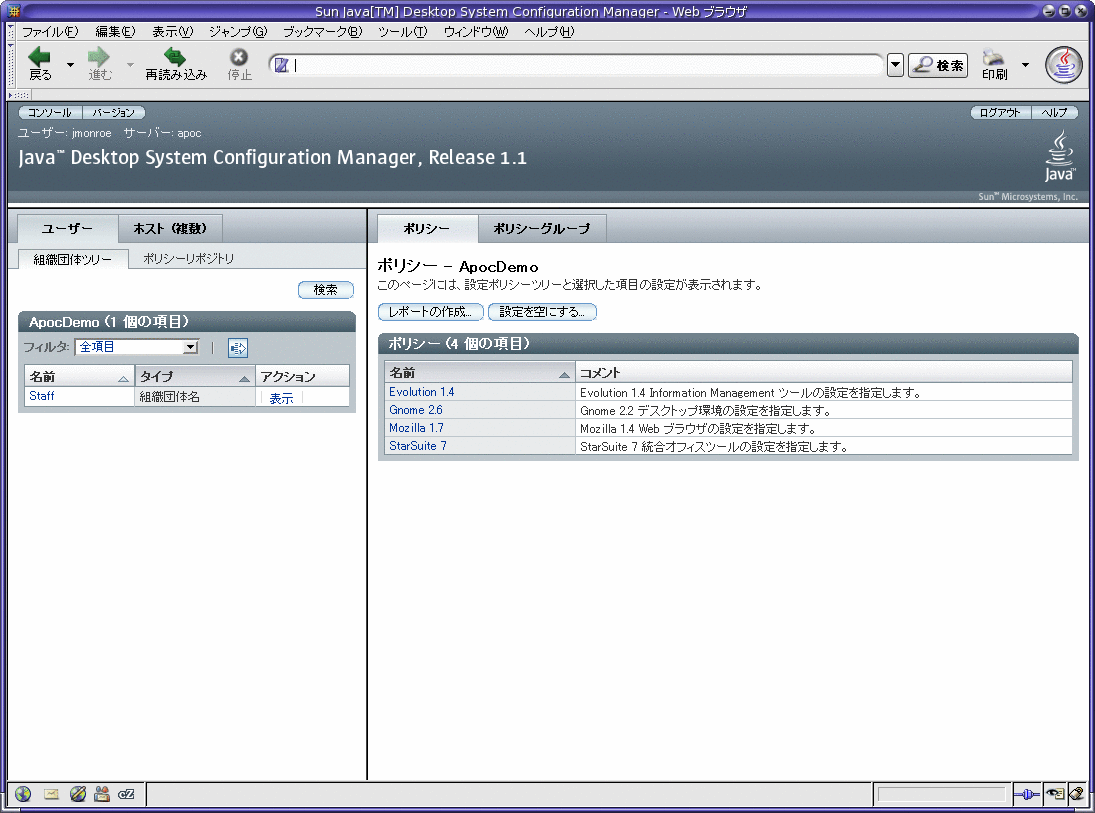Click the コメント column header
The width and height of the screenshot is (1095, 813).
tap(824, 373)
